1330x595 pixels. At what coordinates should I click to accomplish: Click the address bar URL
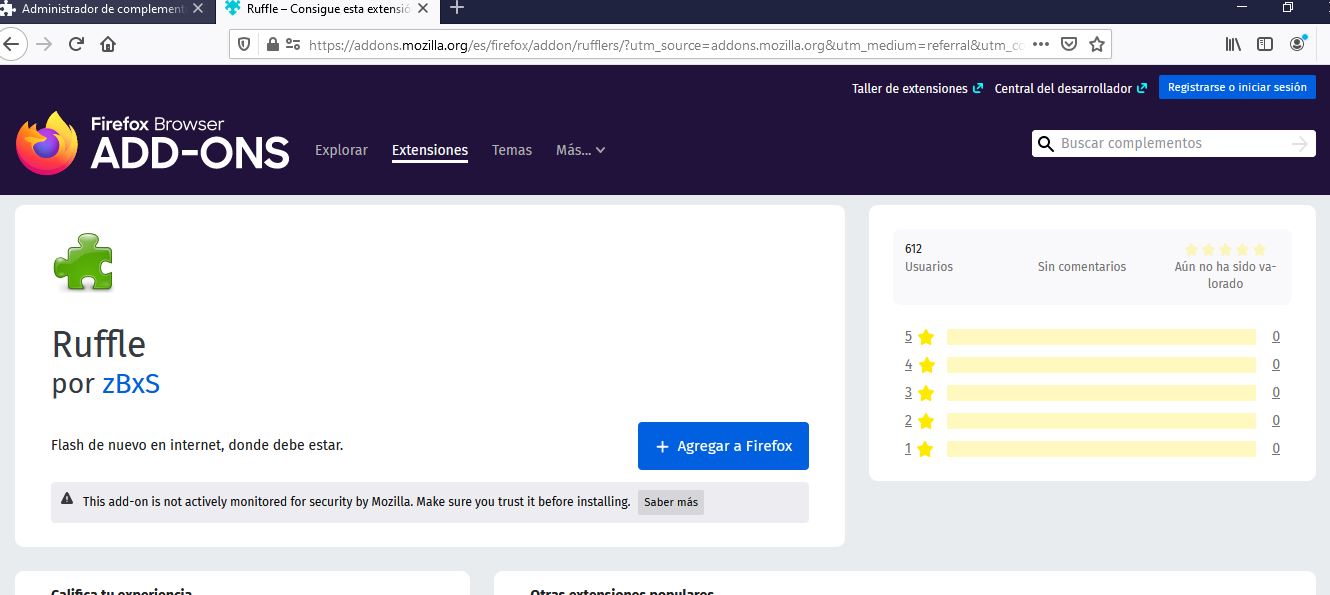tap(666, 44)
